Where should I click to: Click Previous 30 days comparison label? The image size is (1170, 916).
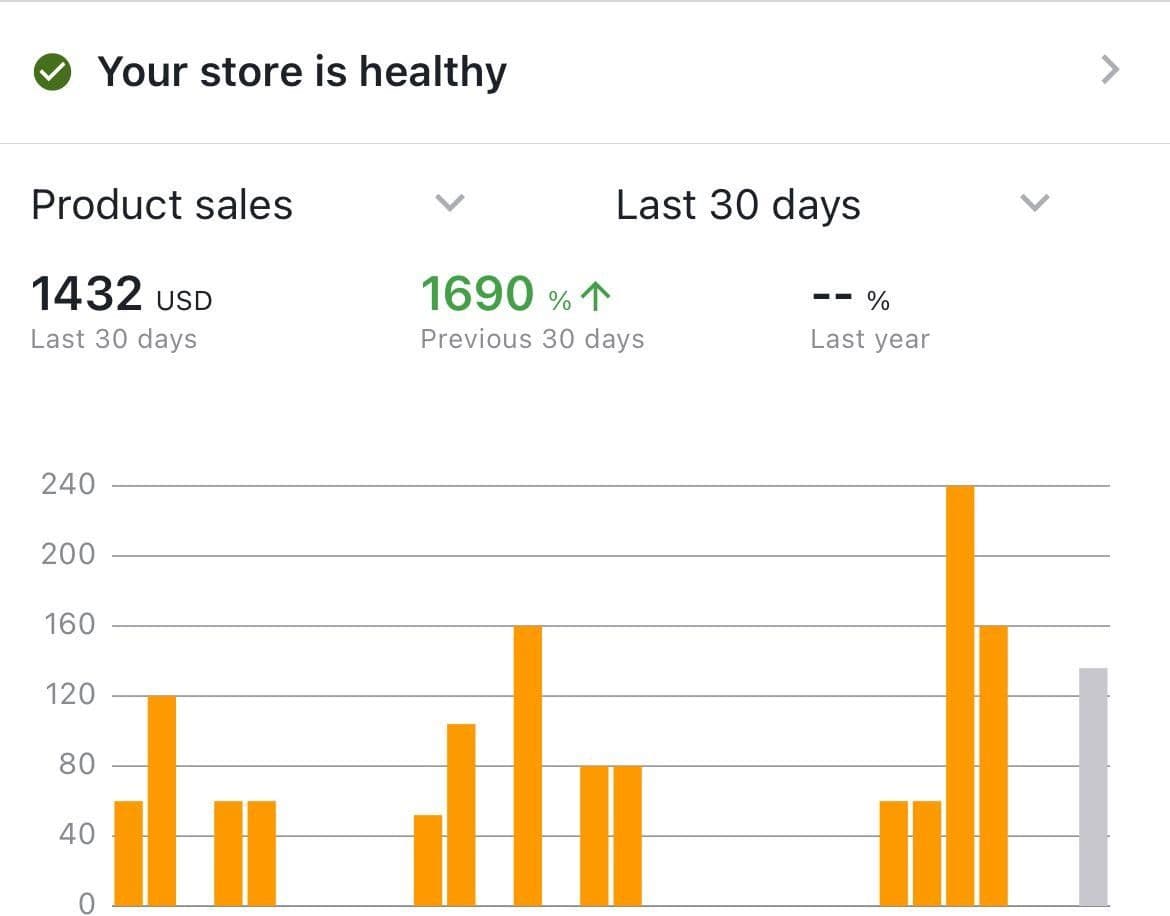[x=531, y=338]
